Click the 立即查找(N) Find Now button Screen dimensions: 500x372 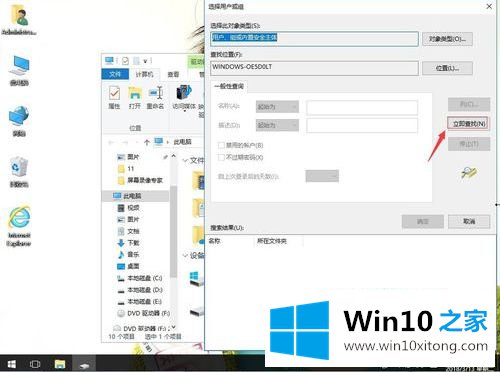tap(468, 124)
